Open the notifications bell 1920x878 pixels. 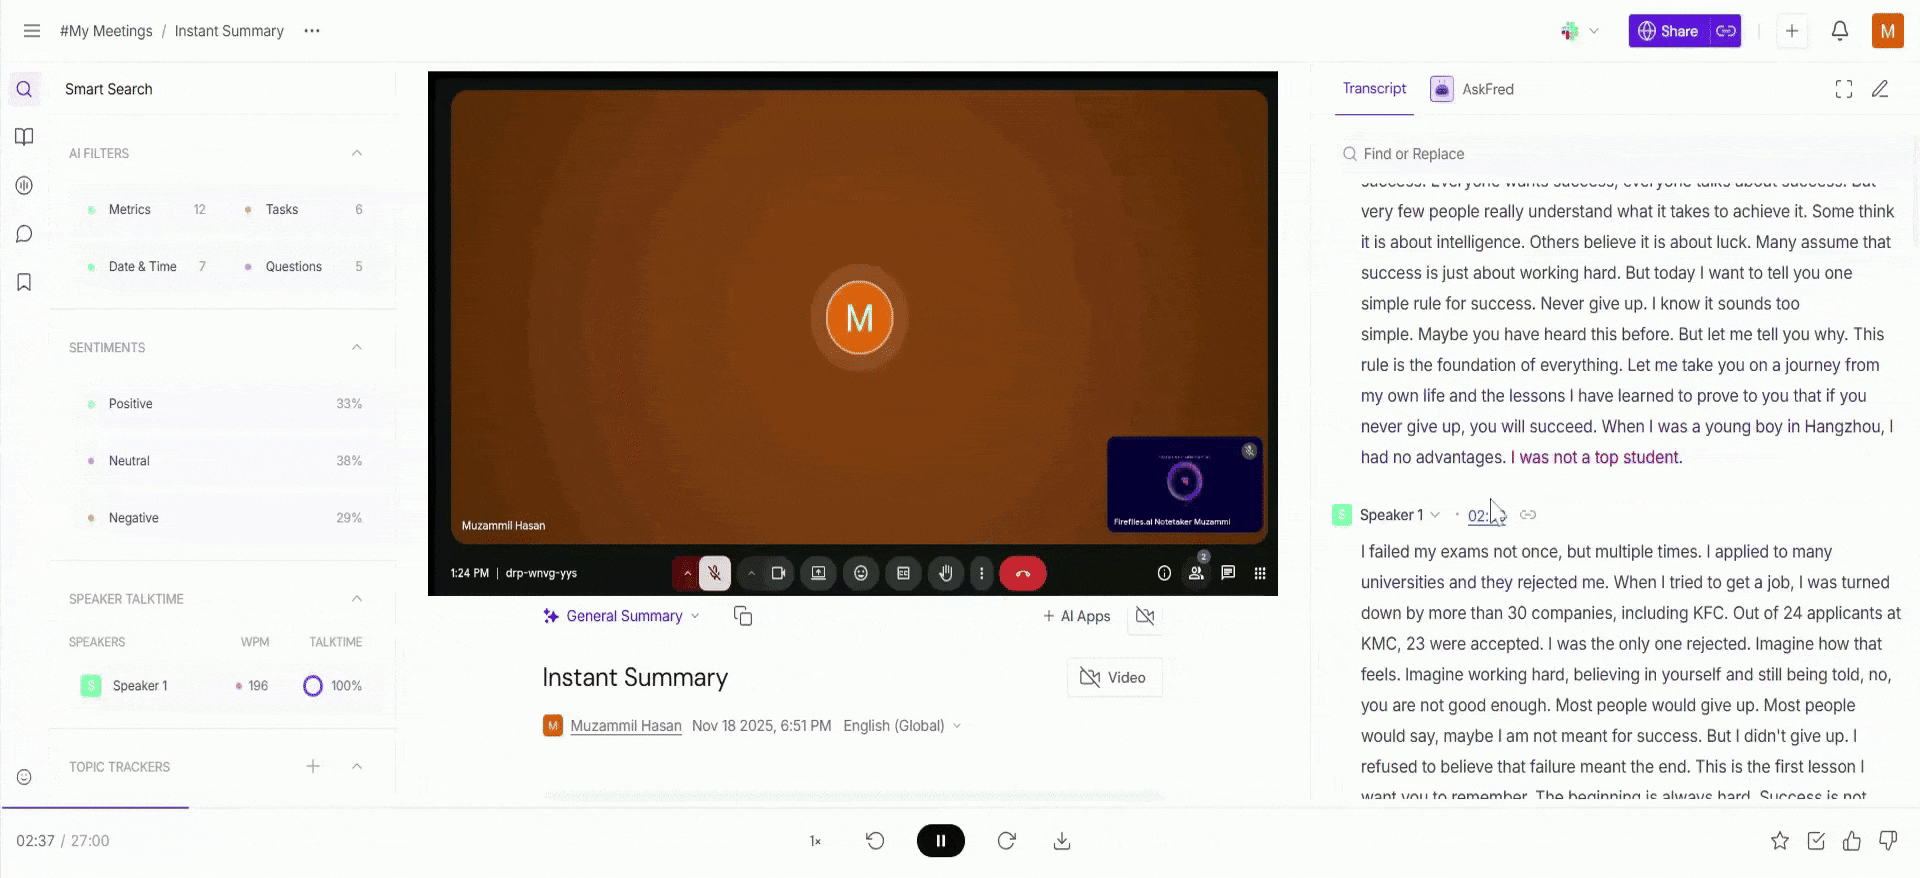tap(1840, 31)
